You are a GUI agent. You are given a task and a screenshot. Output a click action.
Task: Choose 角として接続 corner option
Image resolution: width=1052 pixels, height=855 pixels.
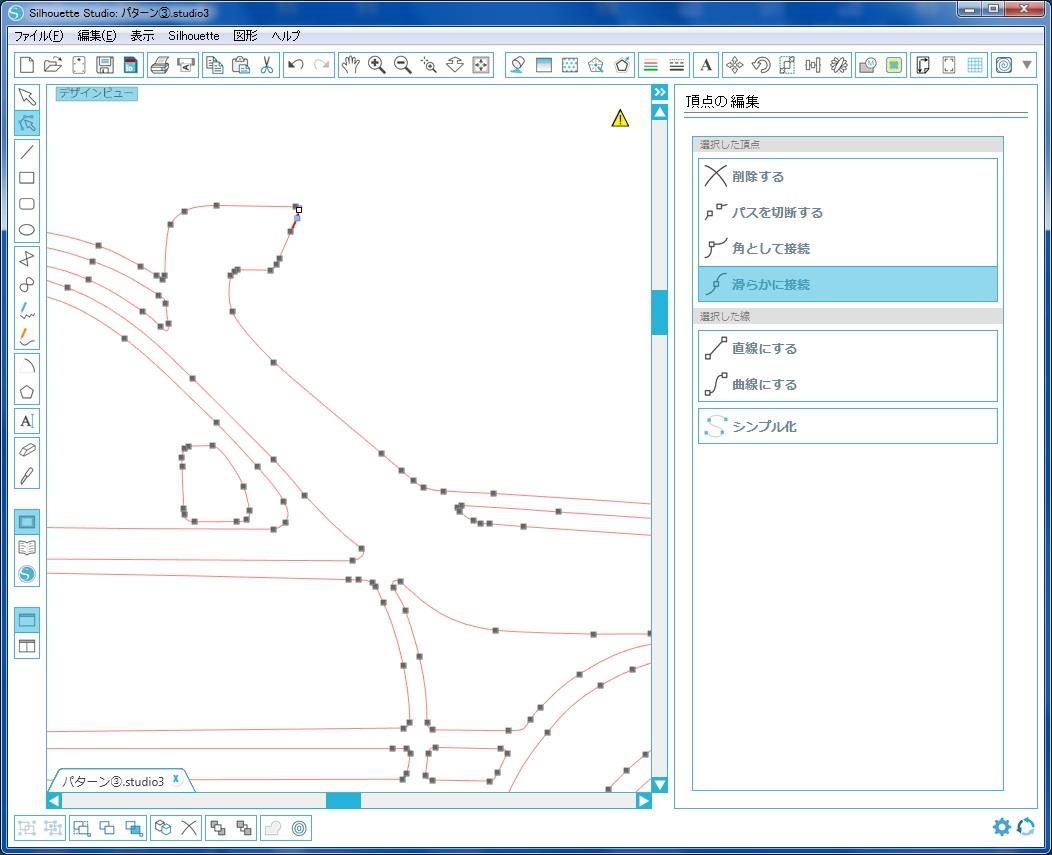coord(847,248)
